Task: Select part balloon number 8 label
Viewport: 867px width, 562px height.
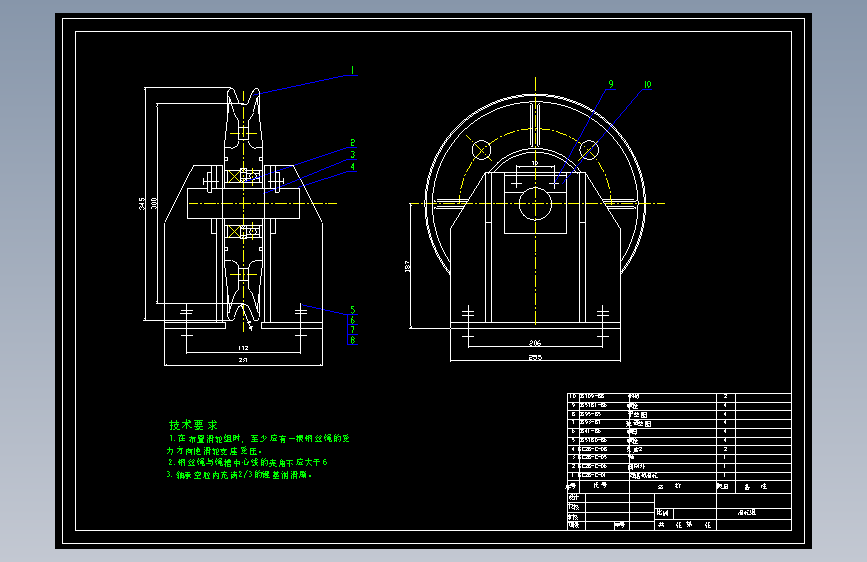Action: point(353,340)
